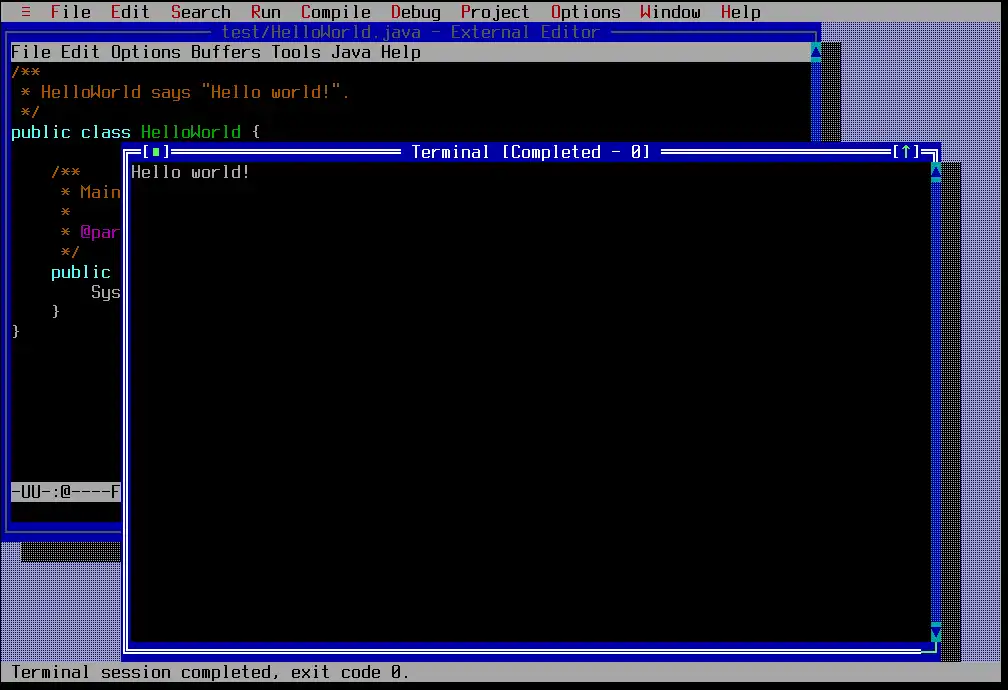Open Edit menu in External Editor window

click(x=80, y=52)
